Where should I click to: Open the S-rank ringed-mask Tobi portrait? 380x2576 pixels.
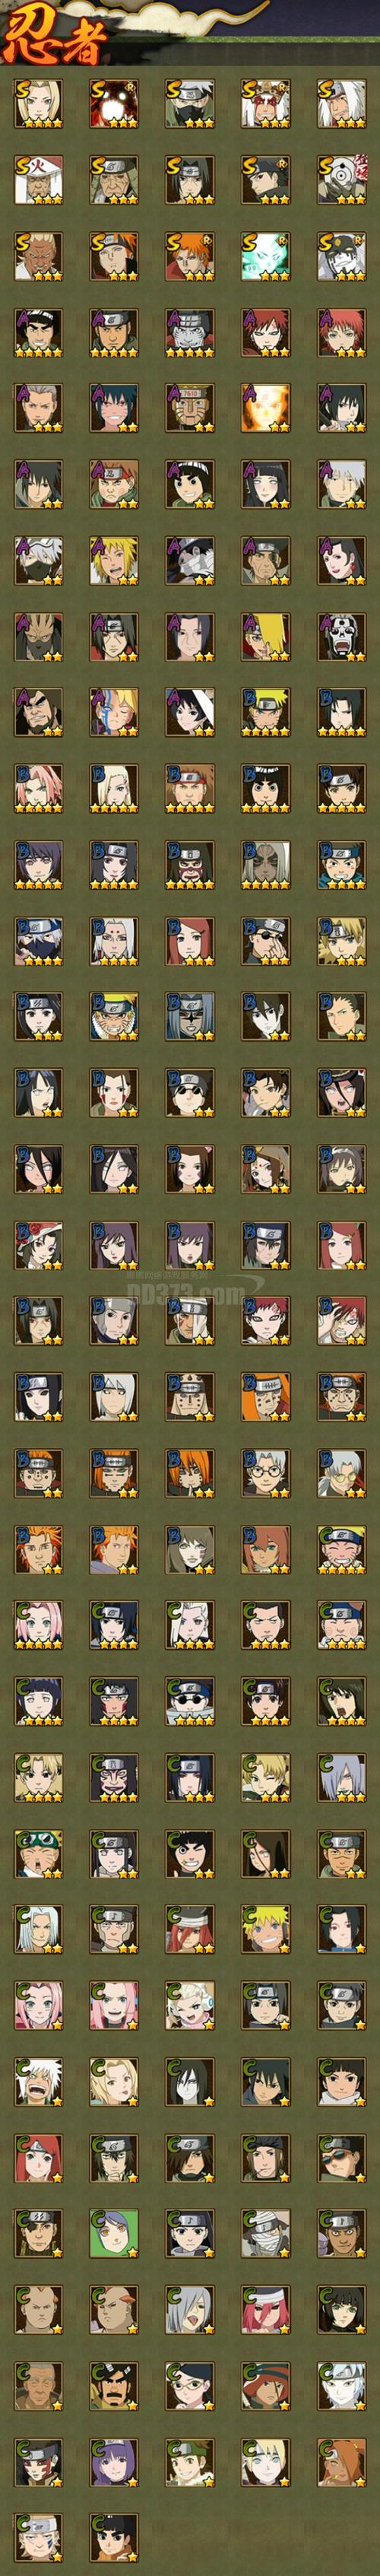(342, 180)
